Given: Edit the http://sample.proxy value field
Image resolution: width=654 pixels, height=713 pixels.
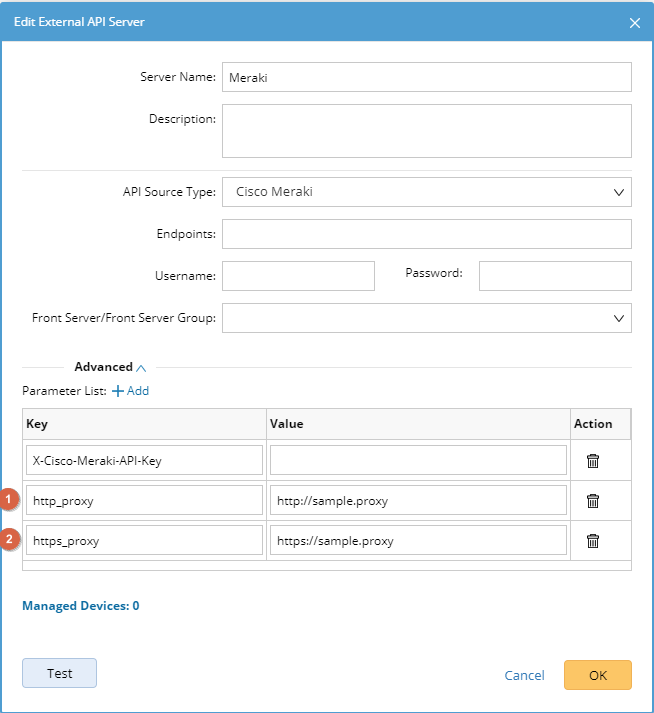Looking at the screenshot, I should 418,500.
